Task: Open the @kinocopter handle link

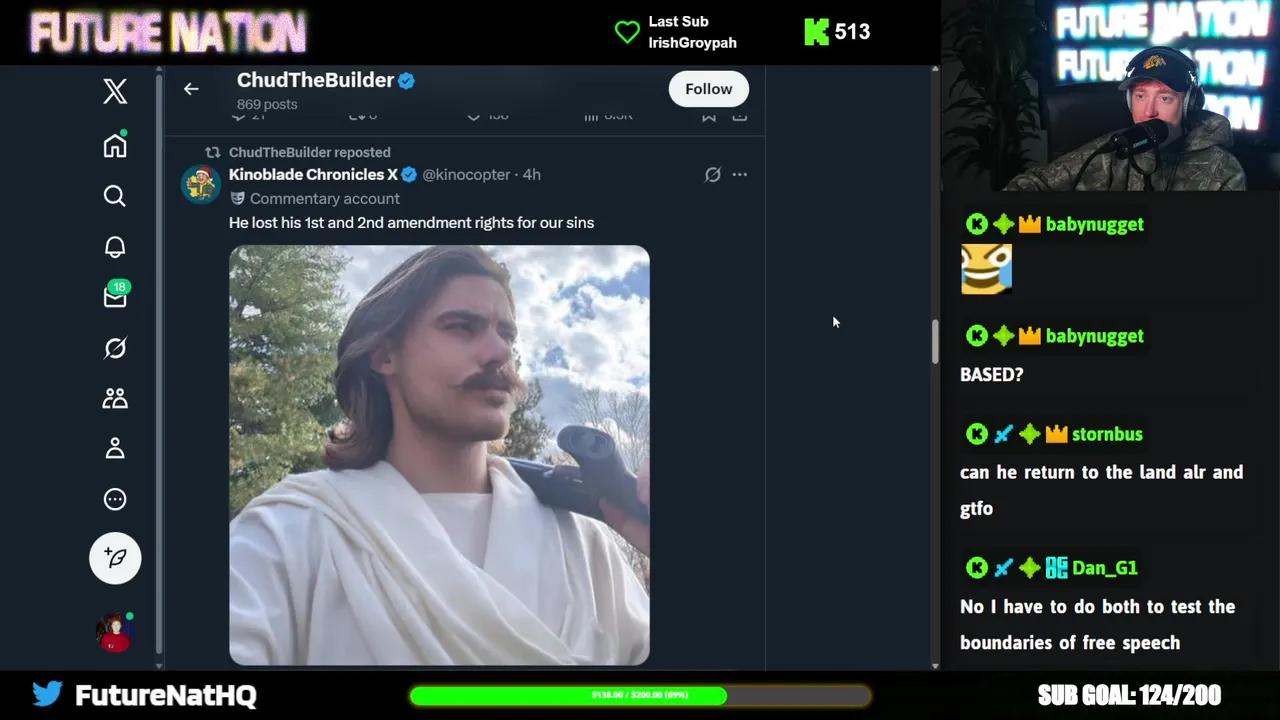Action: [x=466, y=175]
